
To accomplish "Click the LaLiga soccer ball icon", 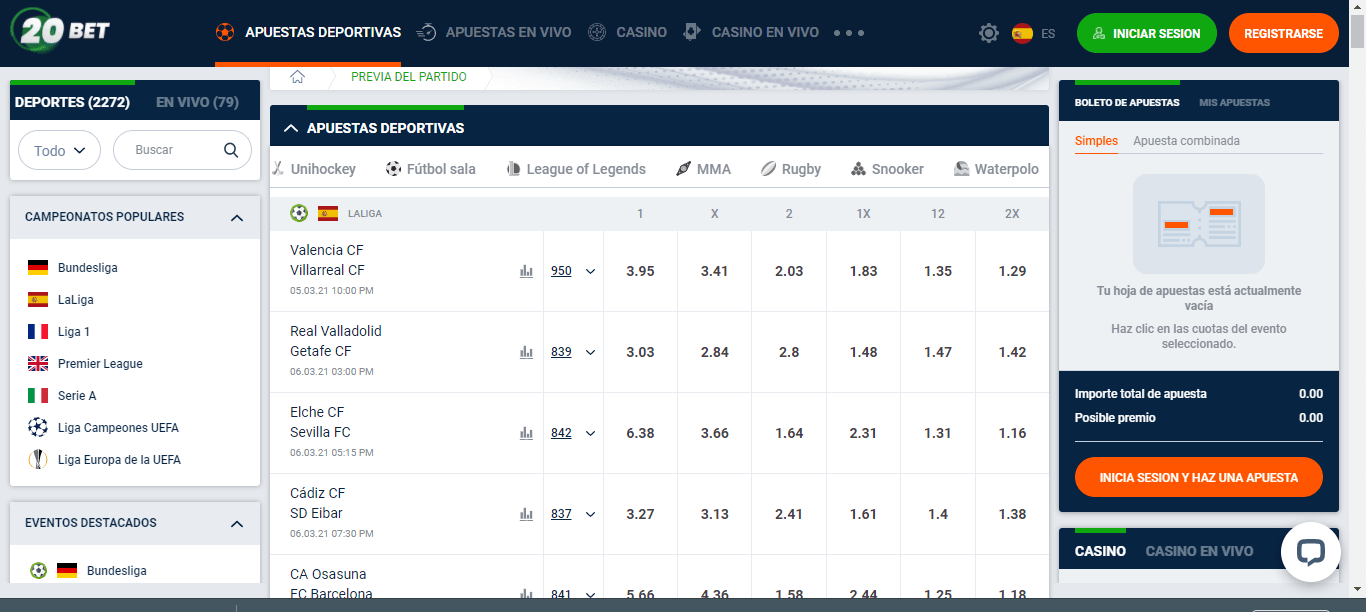I will click(x=299, y=213).
